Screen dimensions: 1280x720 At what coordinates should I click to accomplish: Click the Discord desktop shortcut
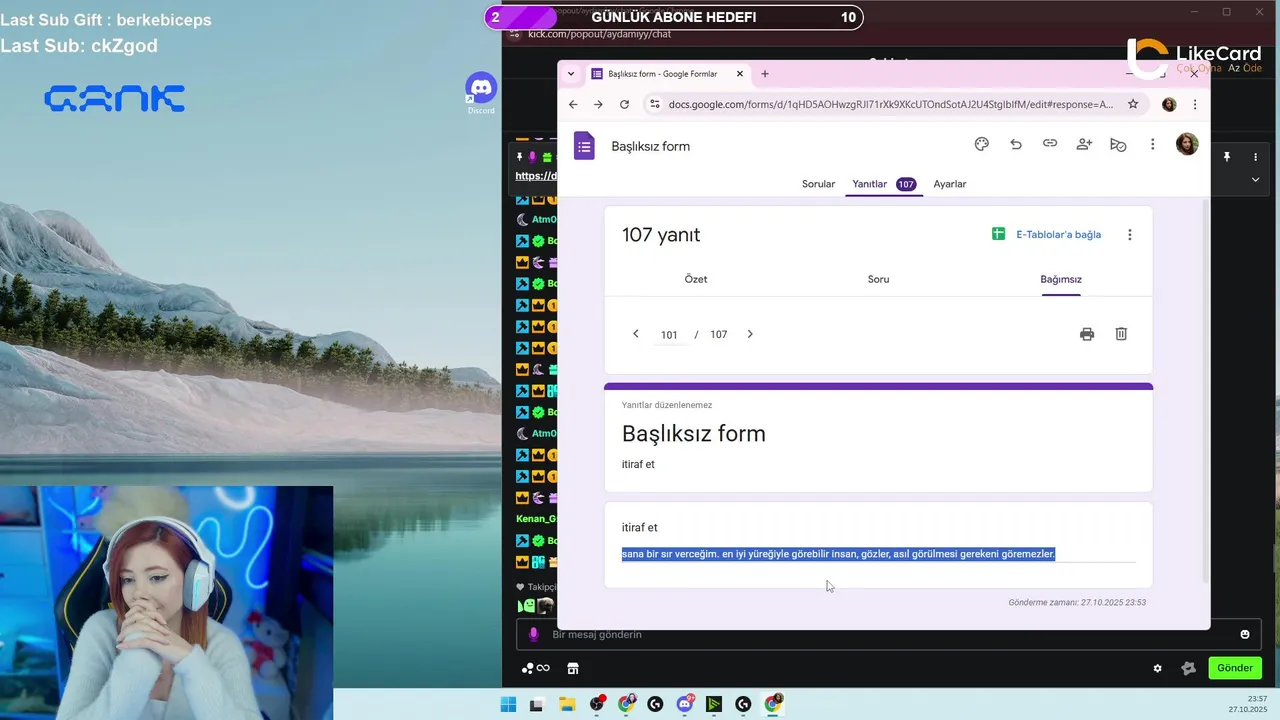[x=481, y=93]
